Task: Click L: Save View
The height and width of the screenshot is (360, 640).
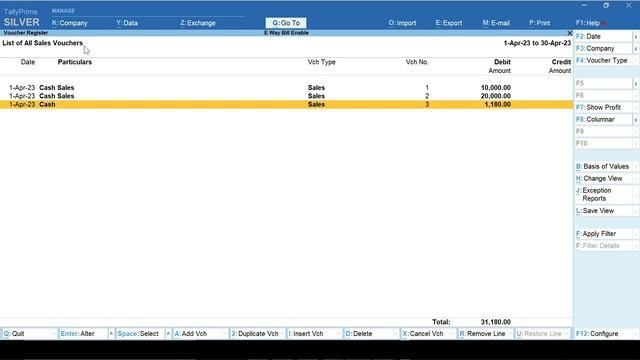Action: point(603,211)
